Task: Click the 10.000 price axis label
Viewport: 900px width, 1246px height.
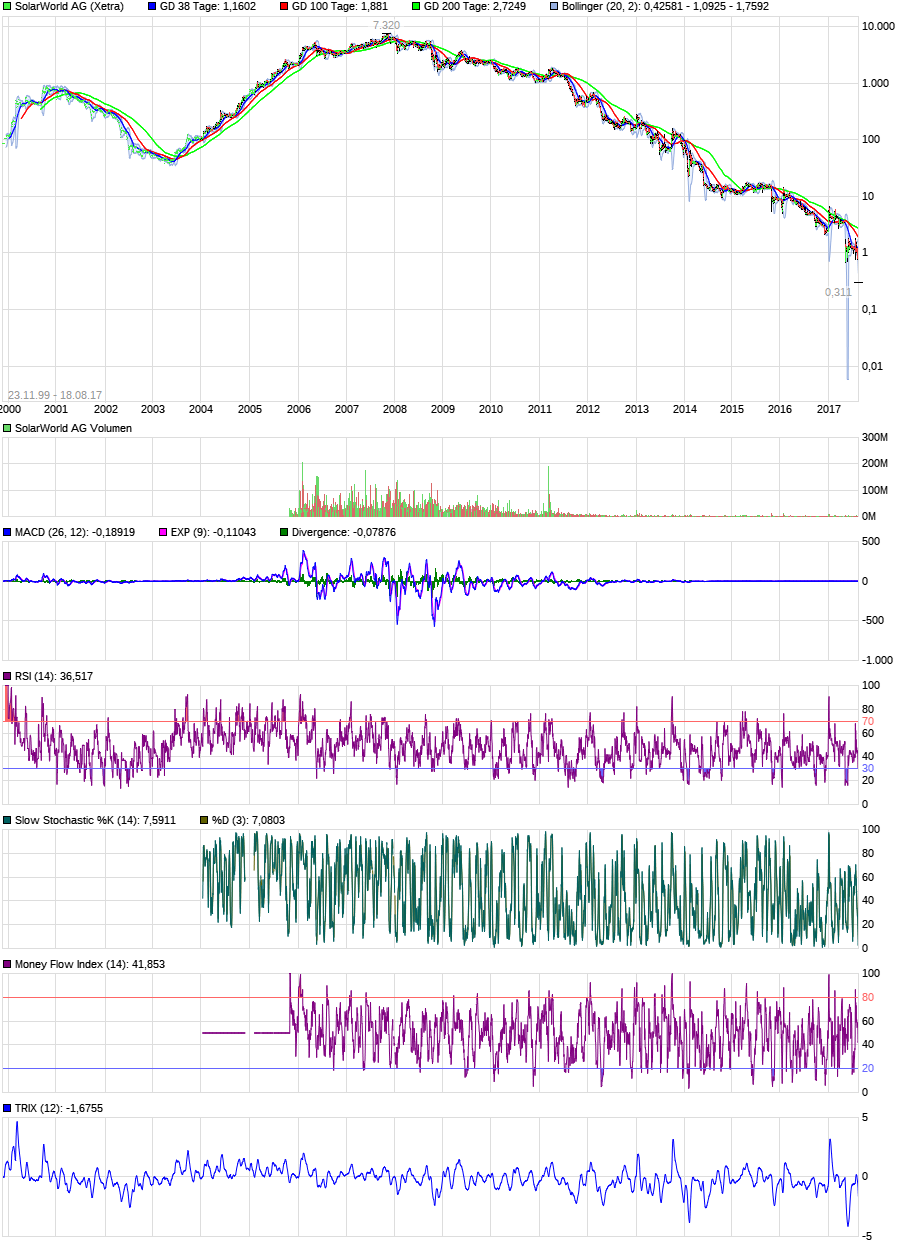Action: point(878,26)
